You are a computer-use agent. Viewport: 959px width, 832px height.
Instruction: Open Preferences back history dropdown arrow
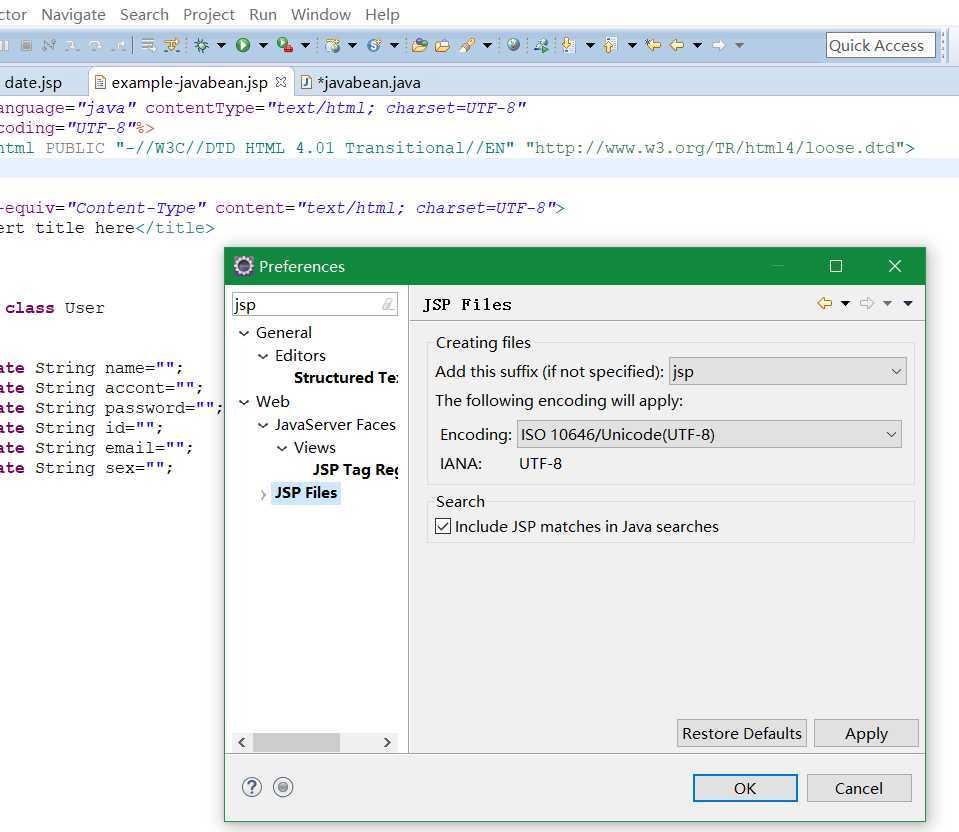pyautogui.click(x=845, y=303)
